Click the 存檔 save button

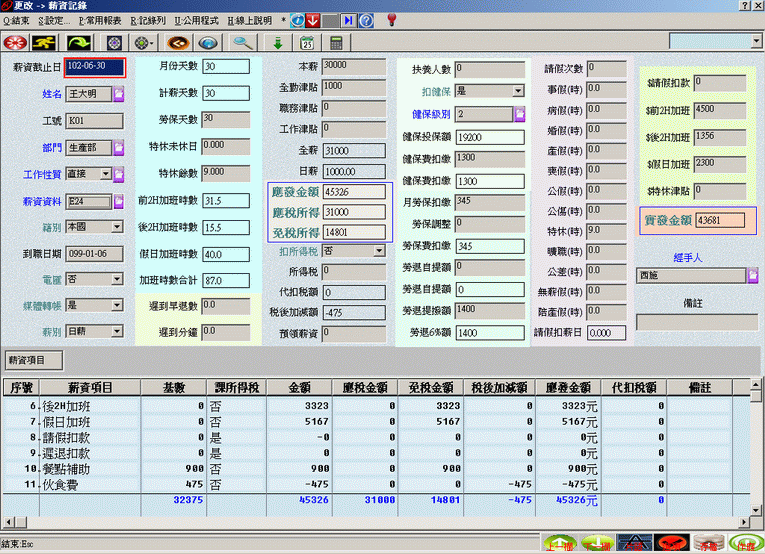point(709,543)
